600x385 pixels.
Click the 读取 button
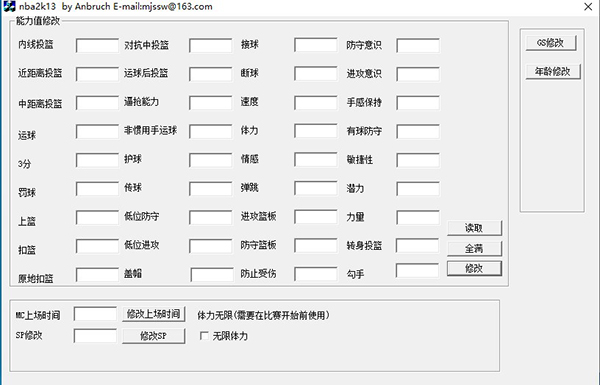[x=474, y=228]
